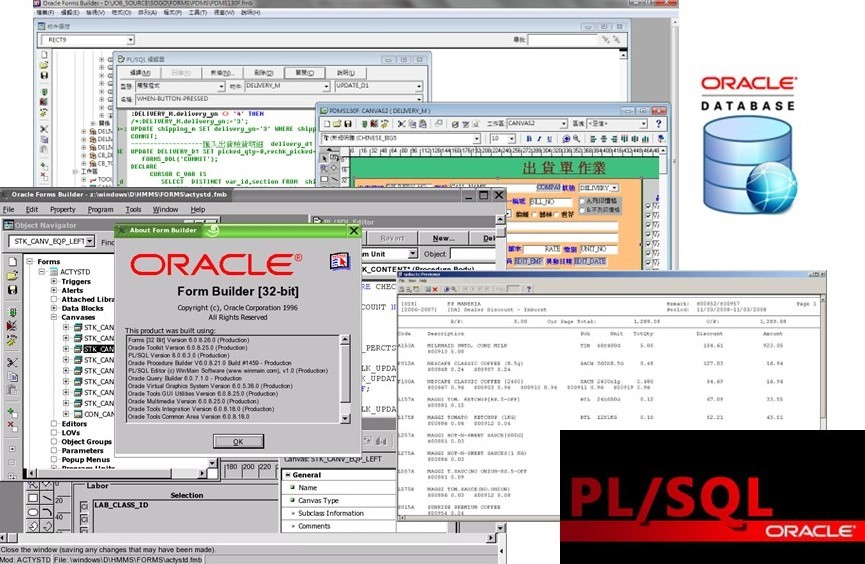Click the horizontal scrollbar of Object Navigator

(x=113, y=473)
